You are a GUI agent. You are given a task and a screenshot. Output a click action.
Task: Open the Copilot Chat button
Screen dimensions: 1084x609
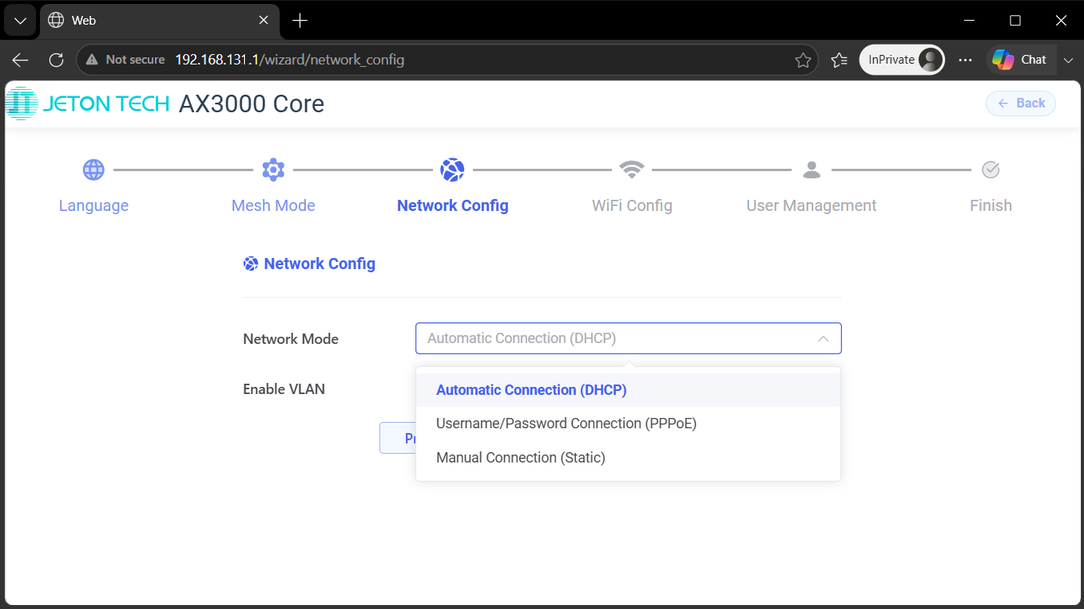1020,60
